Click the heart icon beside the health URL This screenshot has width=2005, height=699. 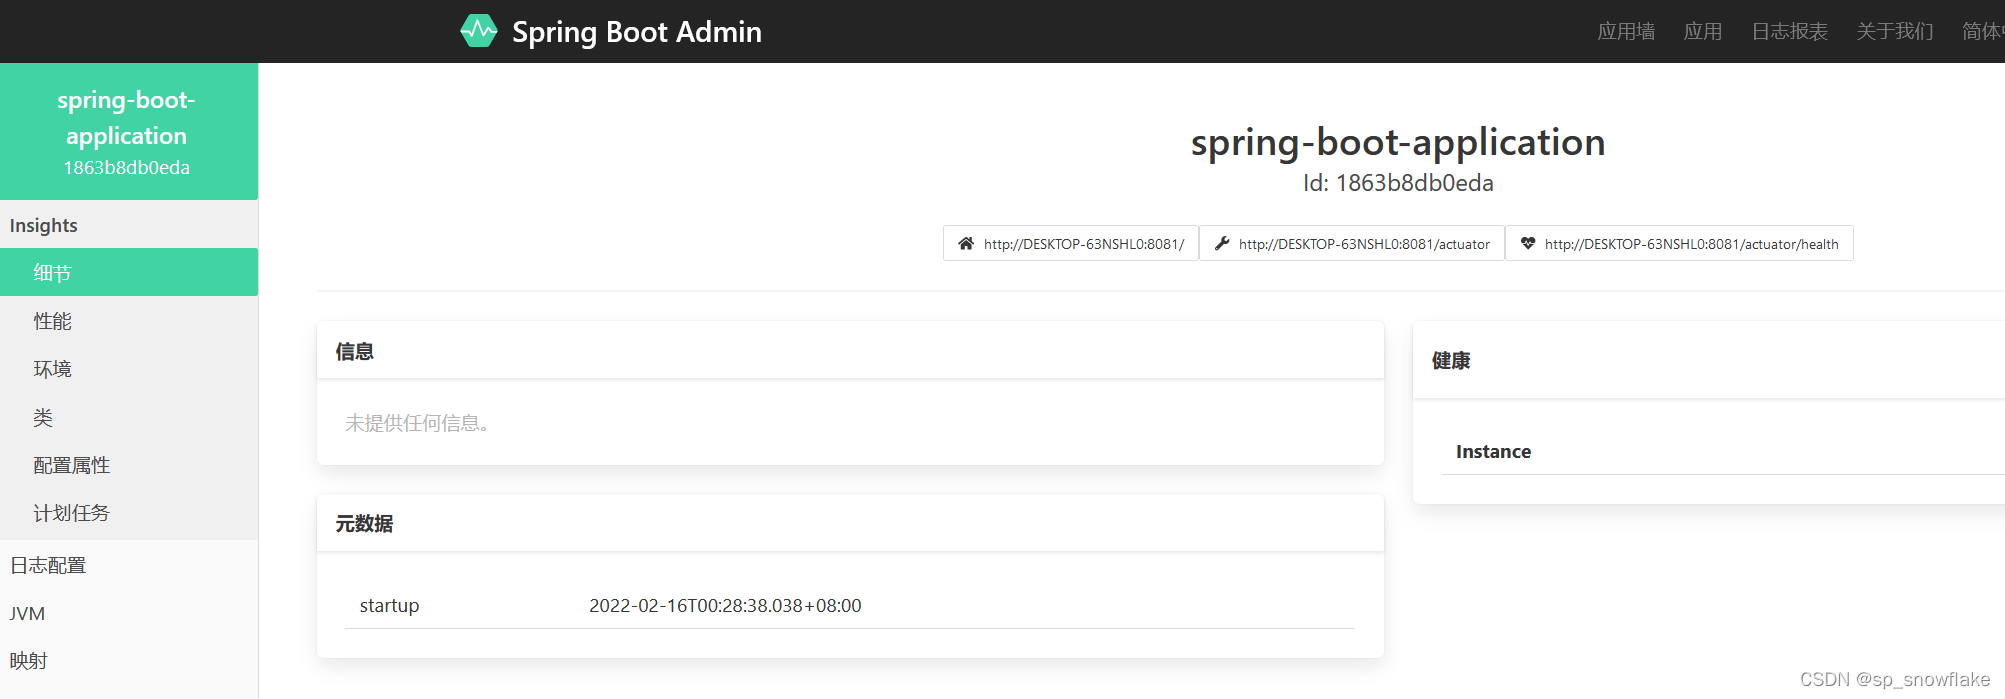(1528, 243)
